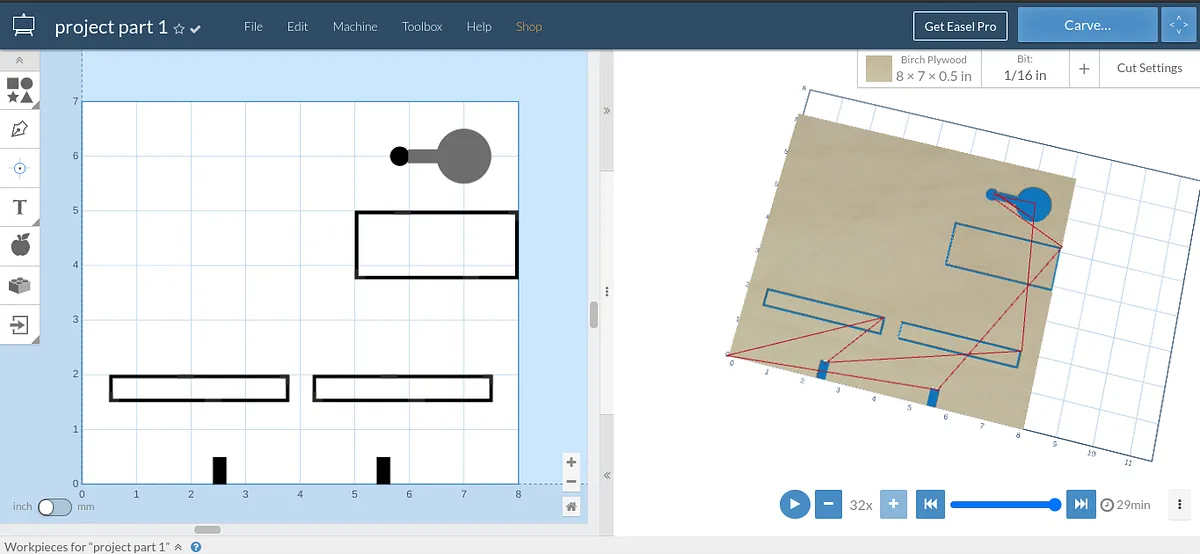
Task: Open the Icons library (apple icon)
Action: (x=20, y=245)
